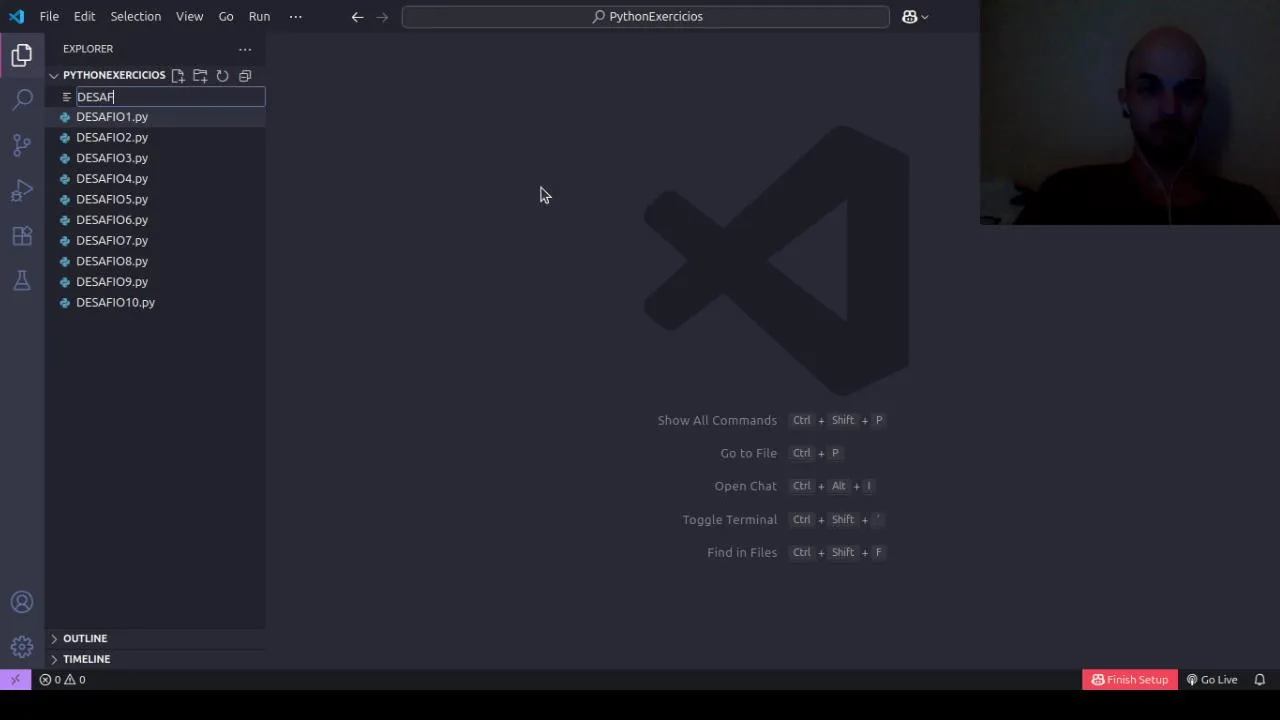The height and width of the screenshot is (720, 1280).
Task: Open the Edit menu
Action: pyautogui.click(x=84, y=16)
